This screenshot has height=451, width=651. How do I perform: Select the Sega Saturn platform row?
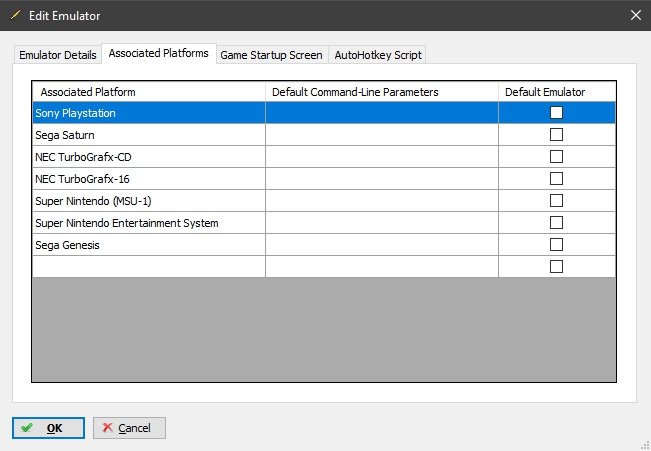pyautogui.click(x=148, y=135)
